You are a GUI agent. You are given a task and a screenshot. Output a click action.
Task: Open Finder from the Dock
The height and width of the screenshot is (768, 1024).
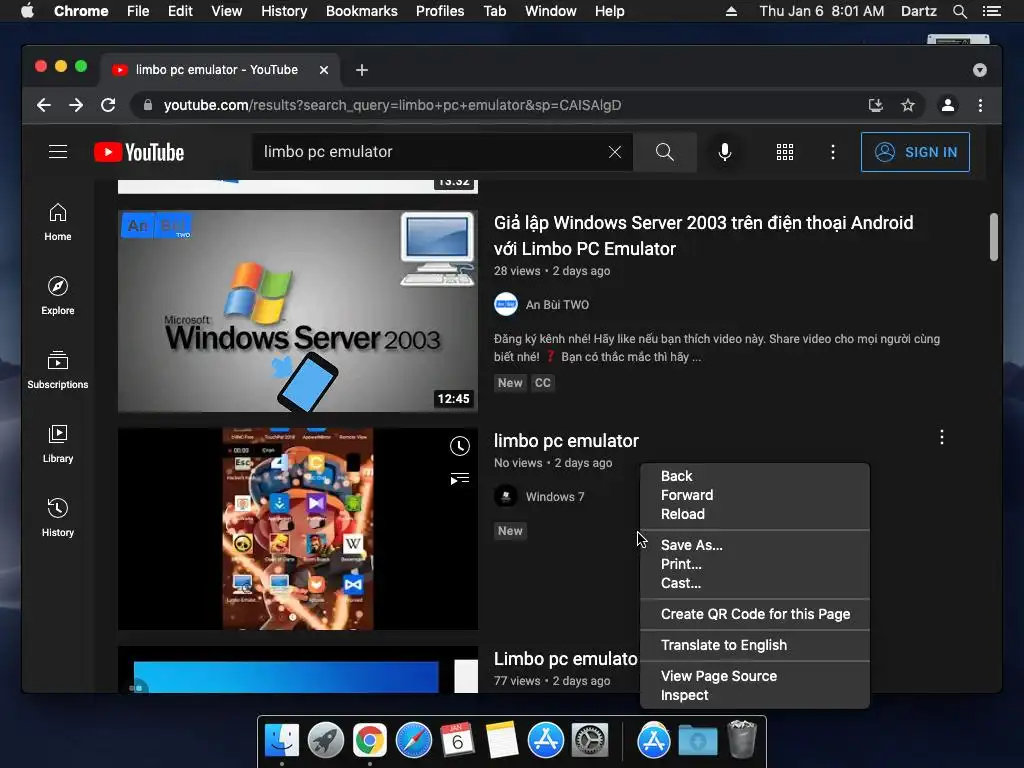pos(282,741)
